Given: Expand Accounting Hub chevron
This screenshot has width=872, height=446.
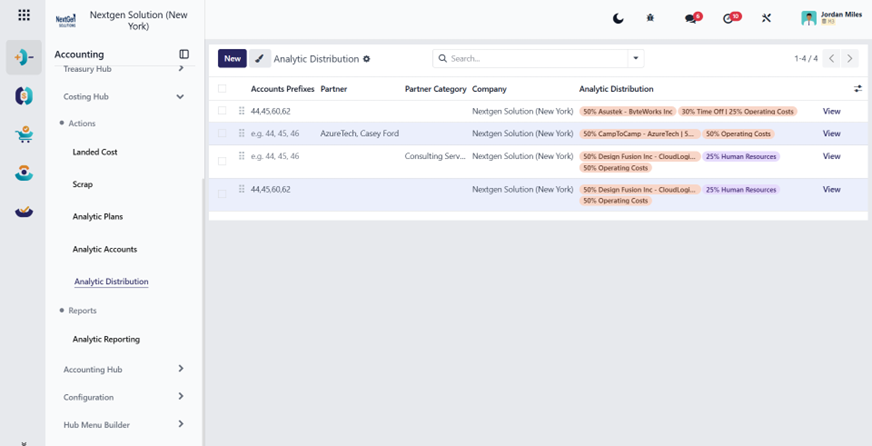Looking at the screenshot, I should pyautogui.click(x=181, y=368).
